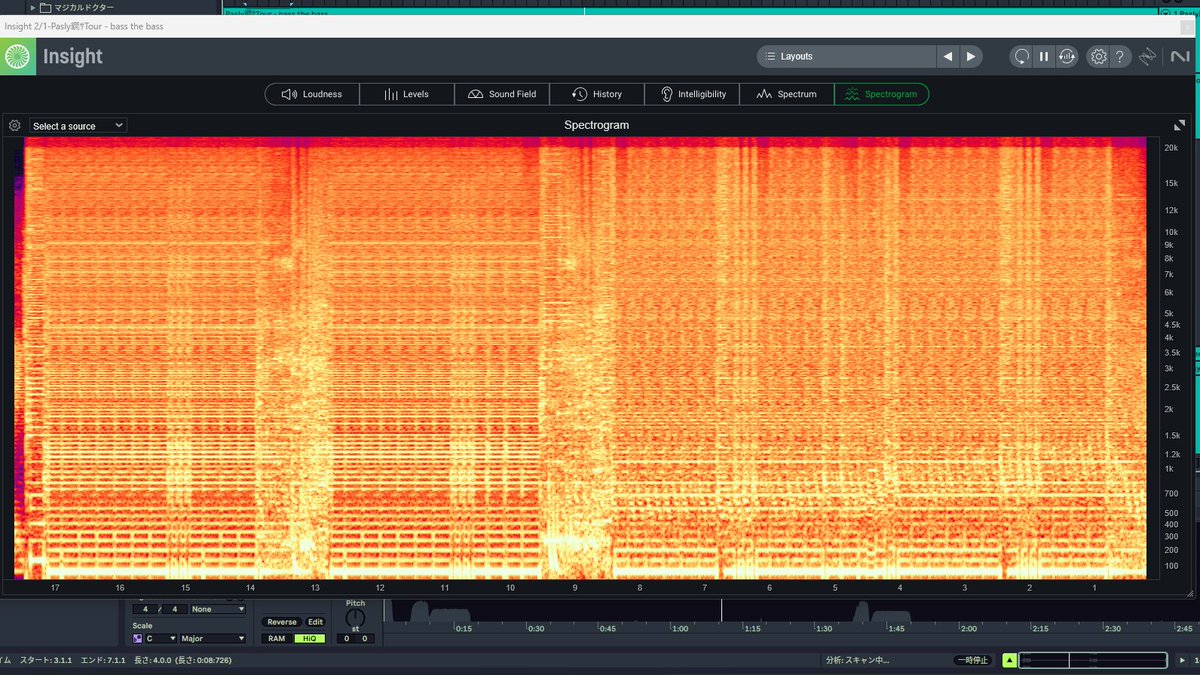Screen dimensions: 1200x675
Task: Click the Reverse button in clip view
Action: click(x=281, y=622)
